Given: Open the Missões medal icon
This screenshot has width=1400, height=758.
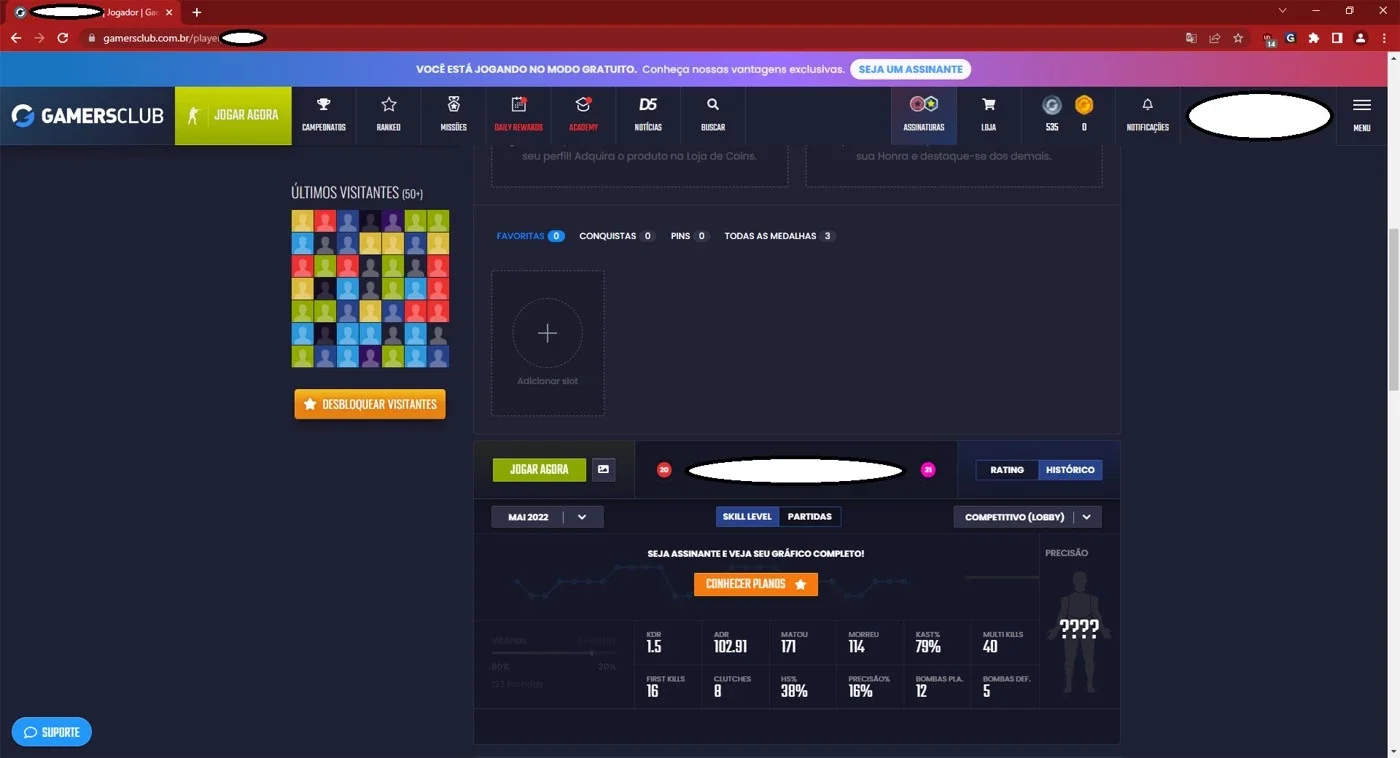Looking at the screenshot, I should pos(453,104).
